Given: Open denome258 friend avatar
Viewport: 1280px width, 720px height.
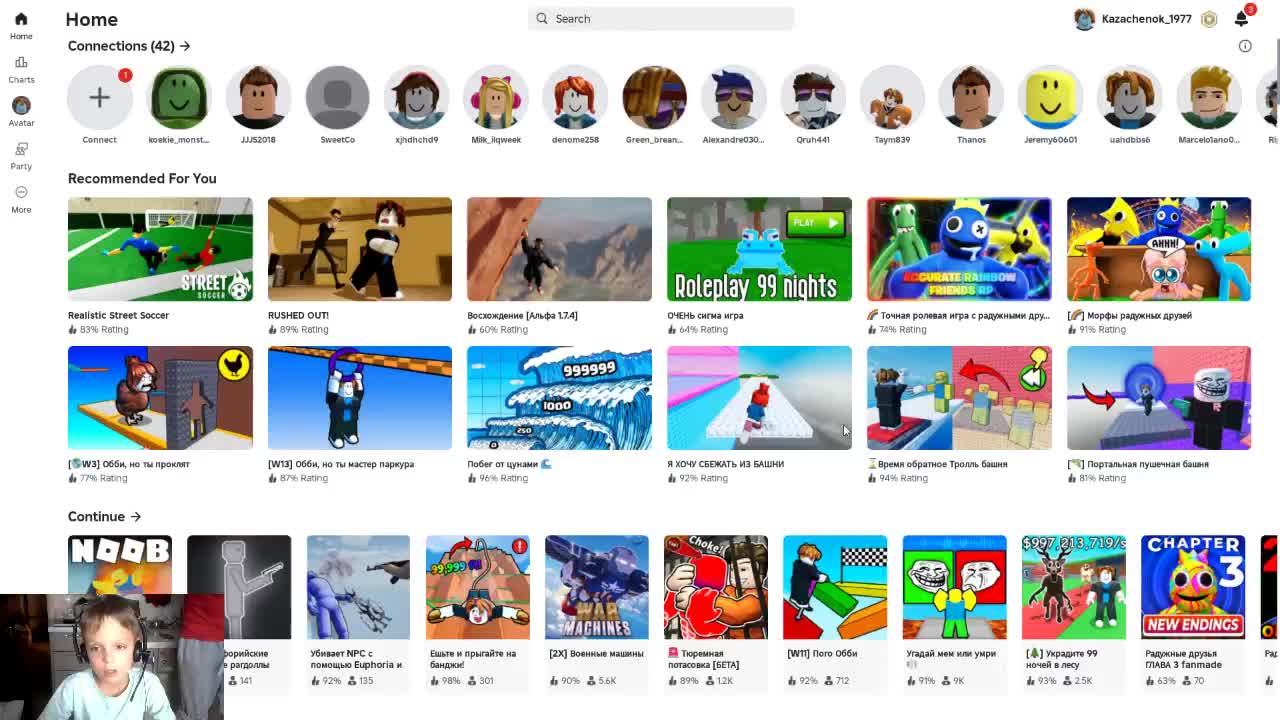Looking at the screenshot, I should tap(575, 97).
